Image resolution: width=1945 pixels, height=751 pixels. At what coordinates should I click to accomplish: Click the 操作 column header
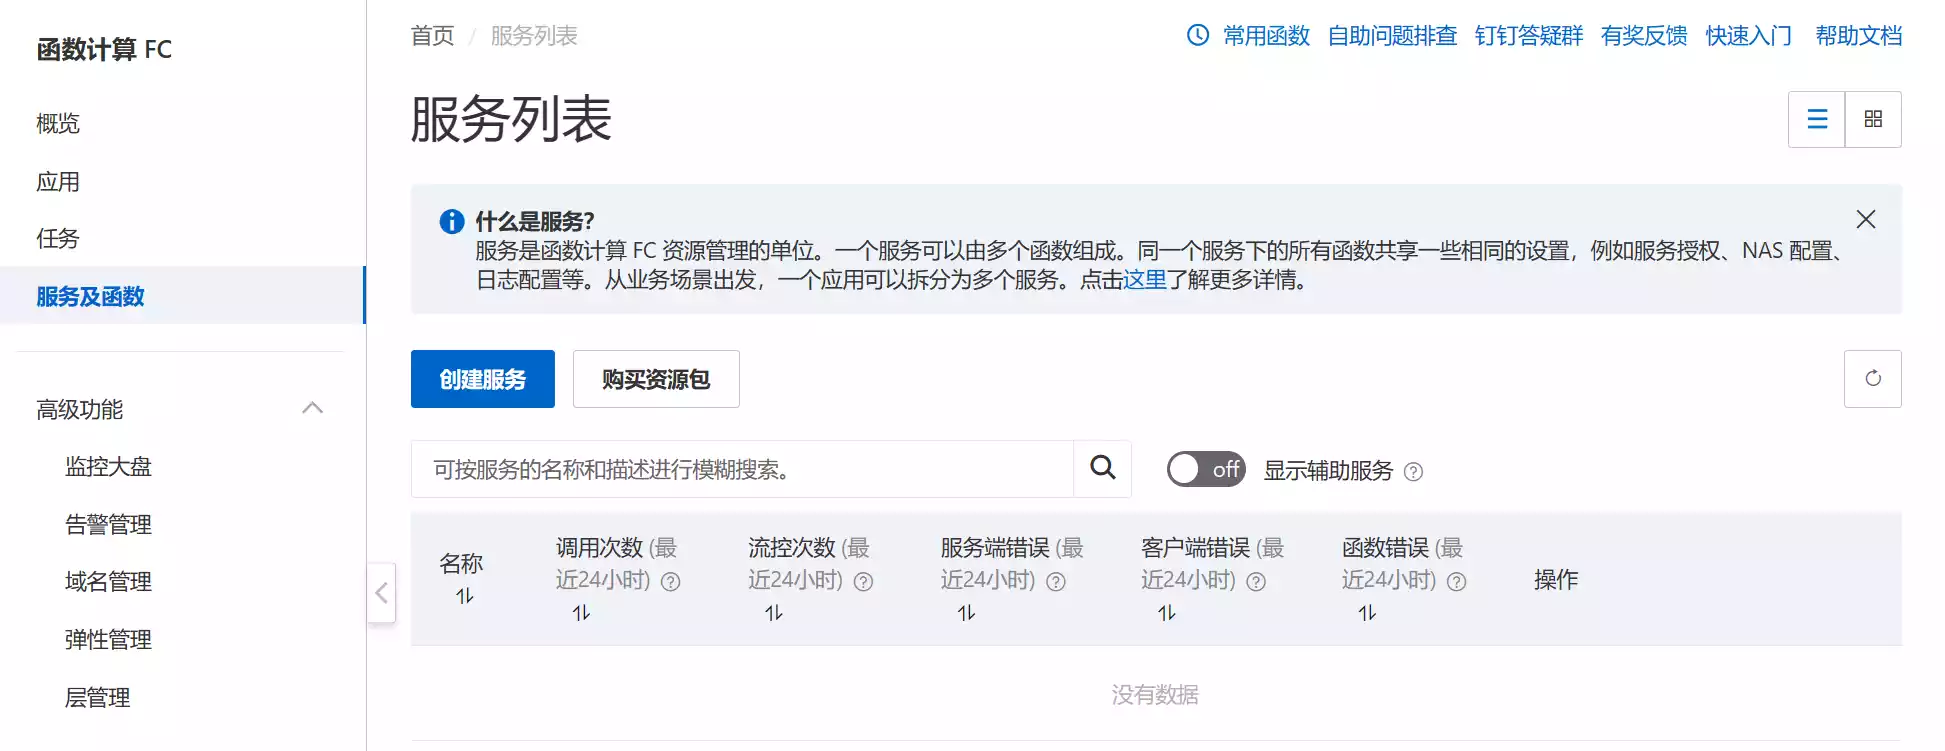[x=1556, y=580]
